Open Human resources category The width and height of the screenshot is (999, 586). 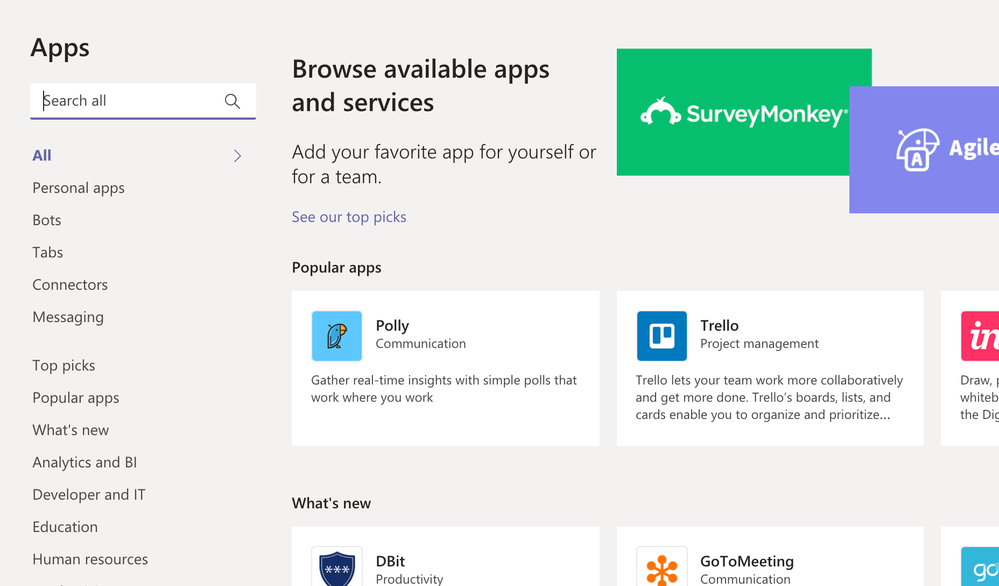(x=90, y=559)
